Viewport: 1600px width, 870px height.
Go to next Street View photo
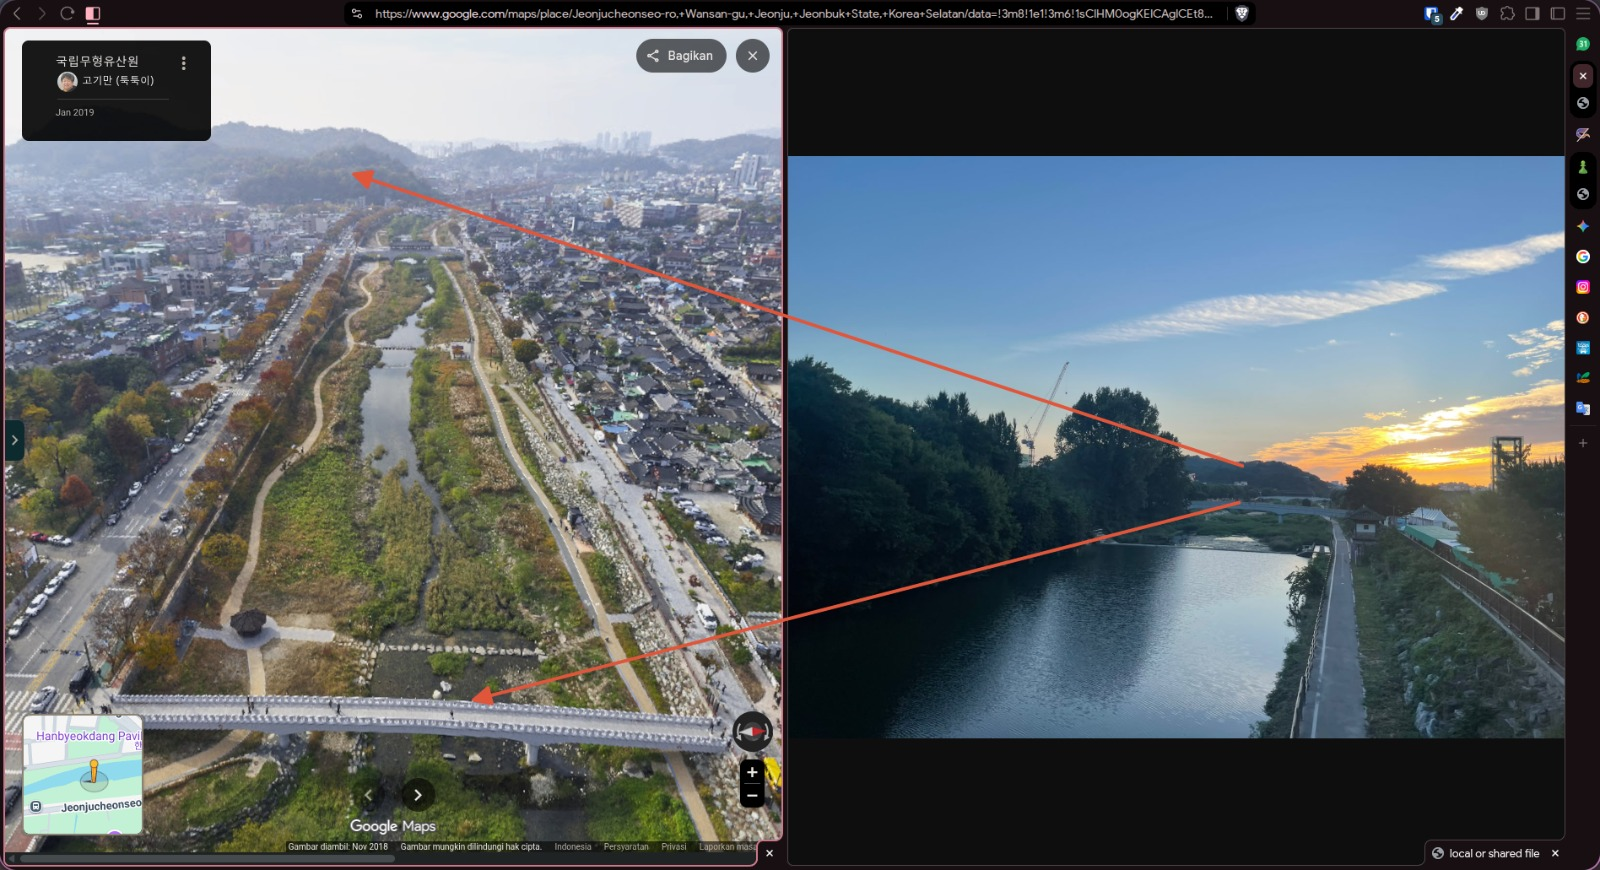click(x=418, y=795)
